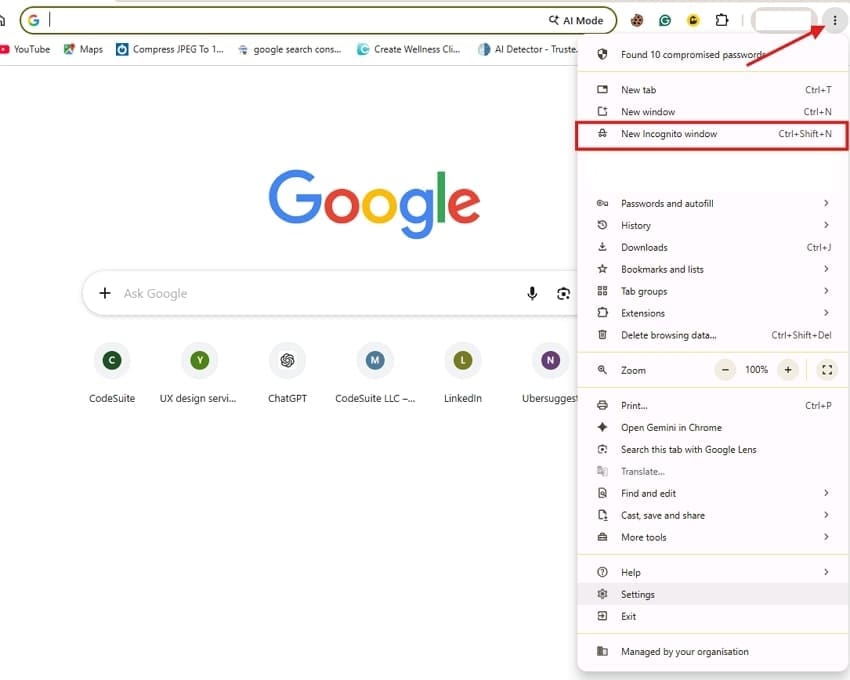Image resolution: width=850 pixels, height=680 pixels.
Task: Expand Passwords and autofill submenu
Action: (x=712, y=203)
